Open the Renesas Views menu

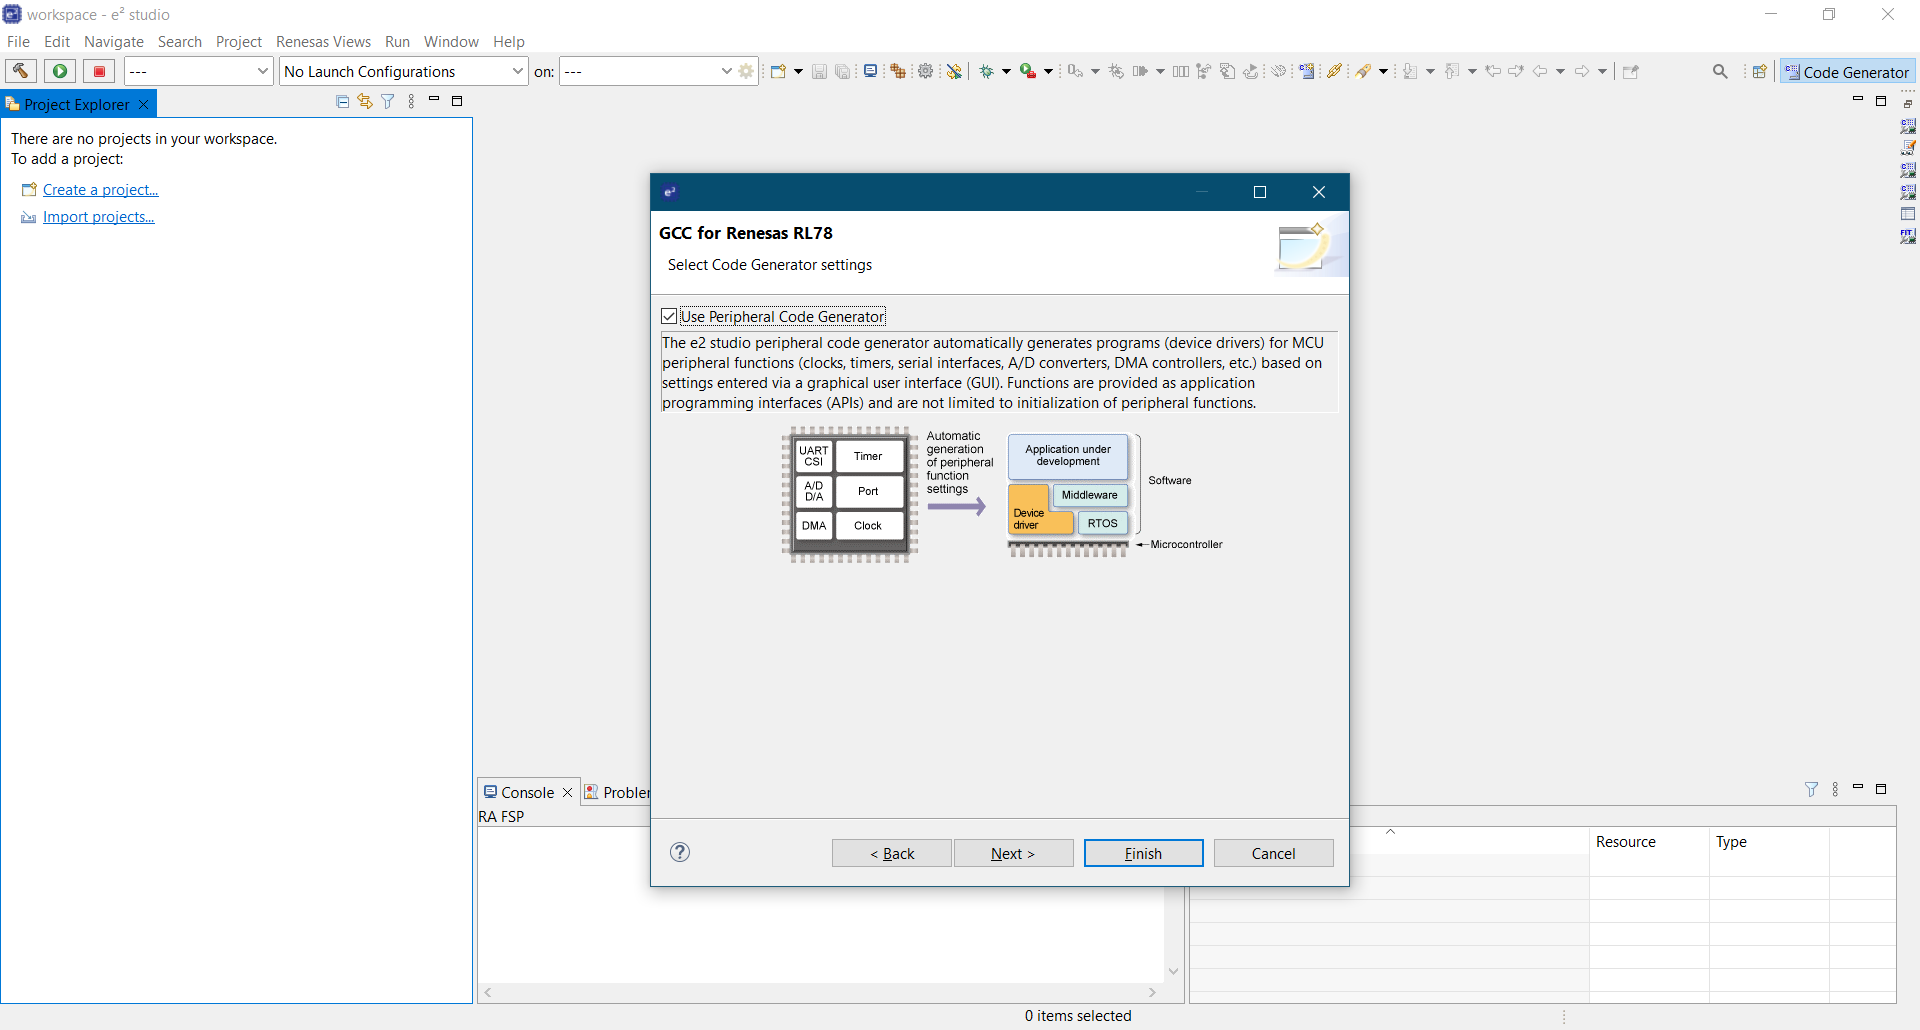click(x=323, y=42)
